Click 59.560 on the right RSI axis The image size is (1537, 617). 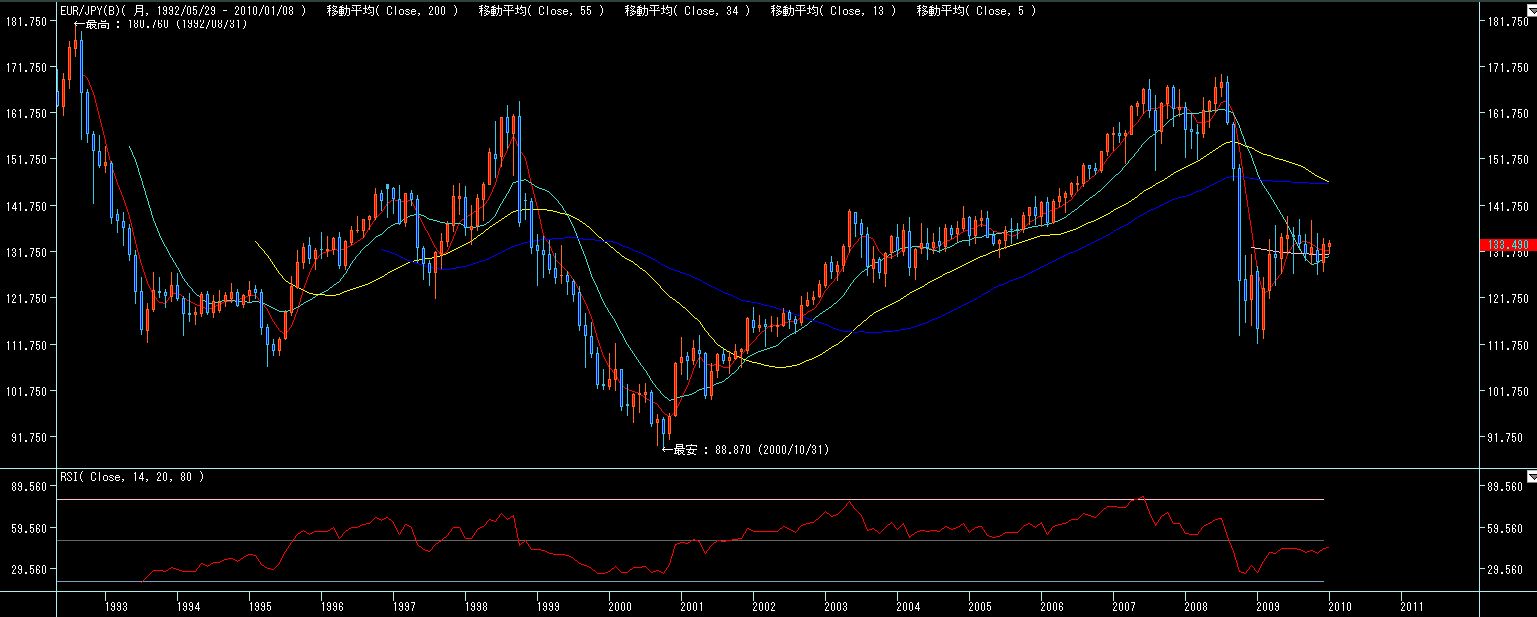coord(1505,529)
